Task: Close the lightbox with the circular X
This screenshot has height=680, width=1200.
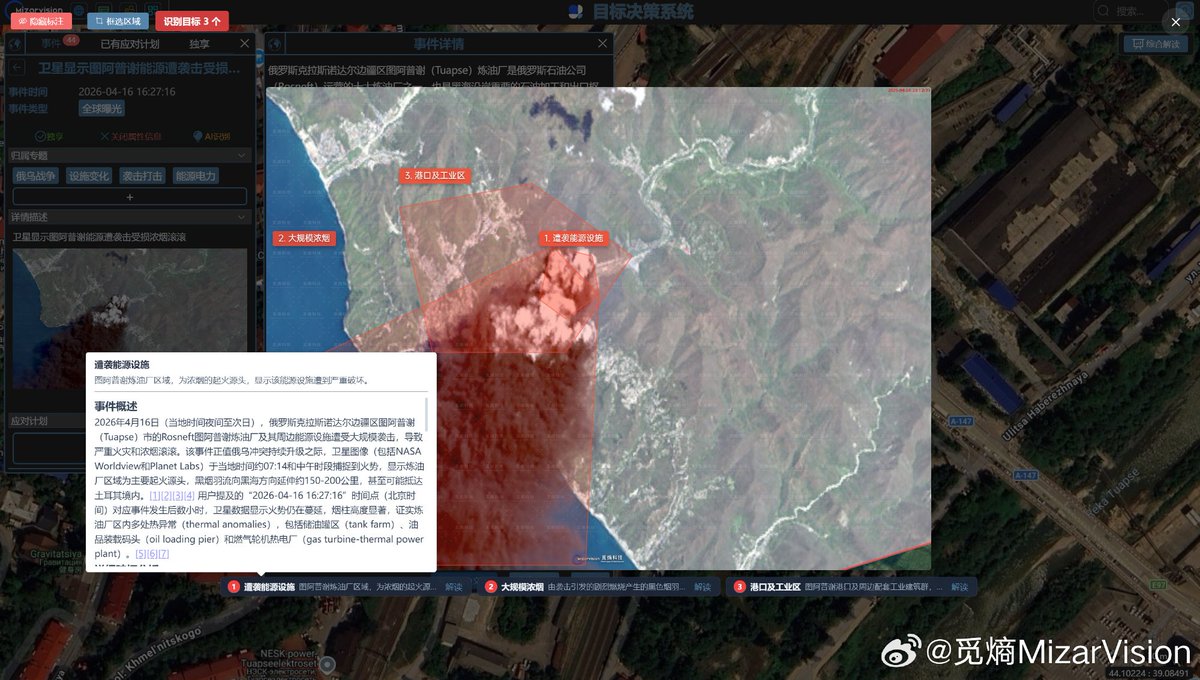Action: tap(1176, 21)
